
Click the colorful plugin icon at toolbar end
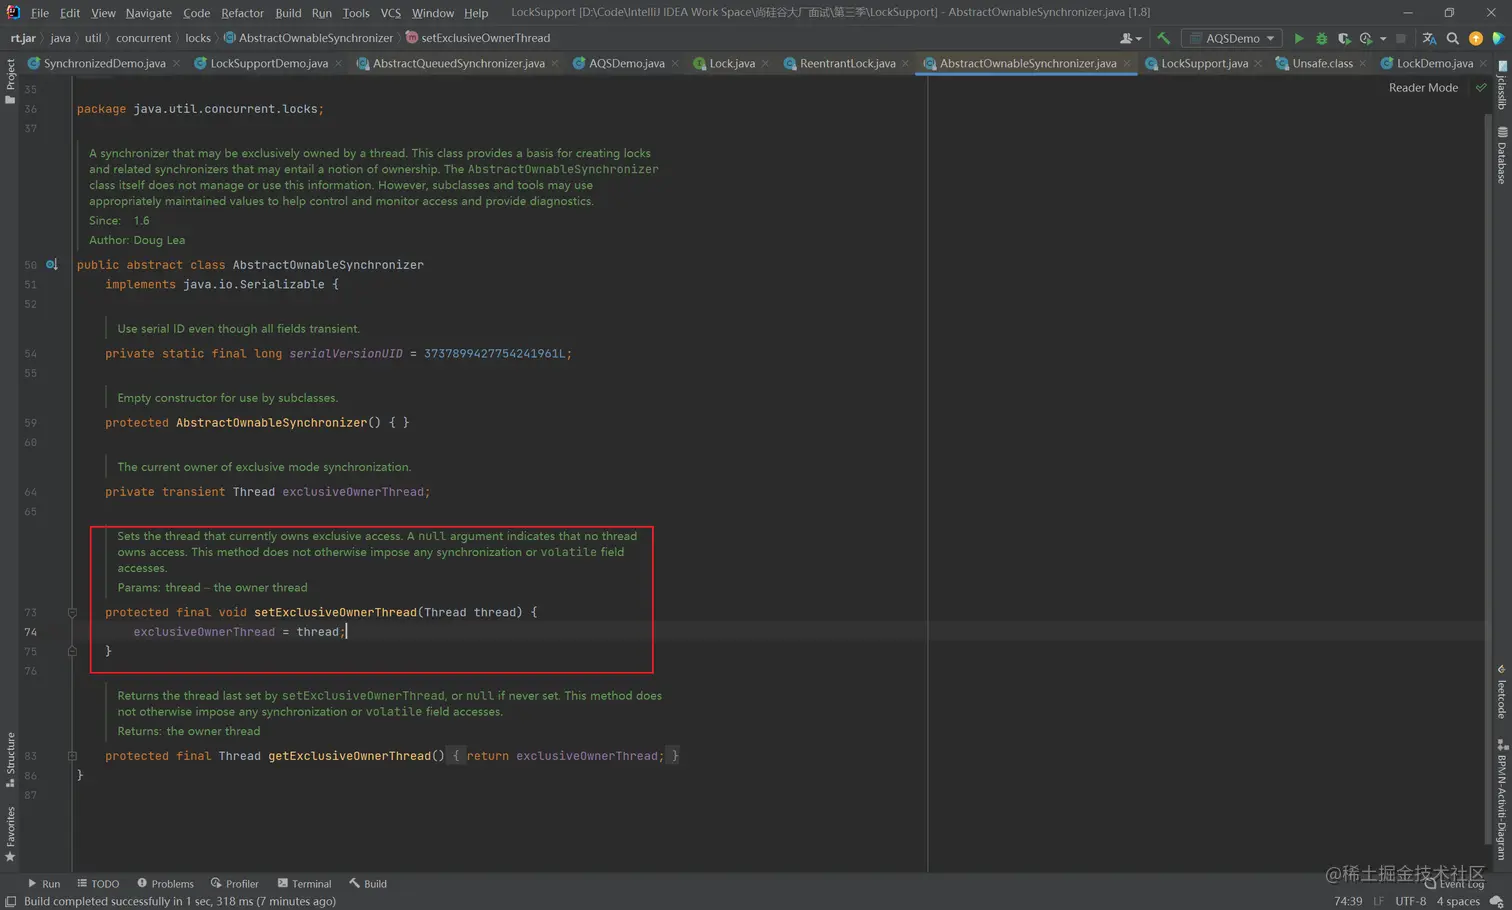coord(1498,38)
